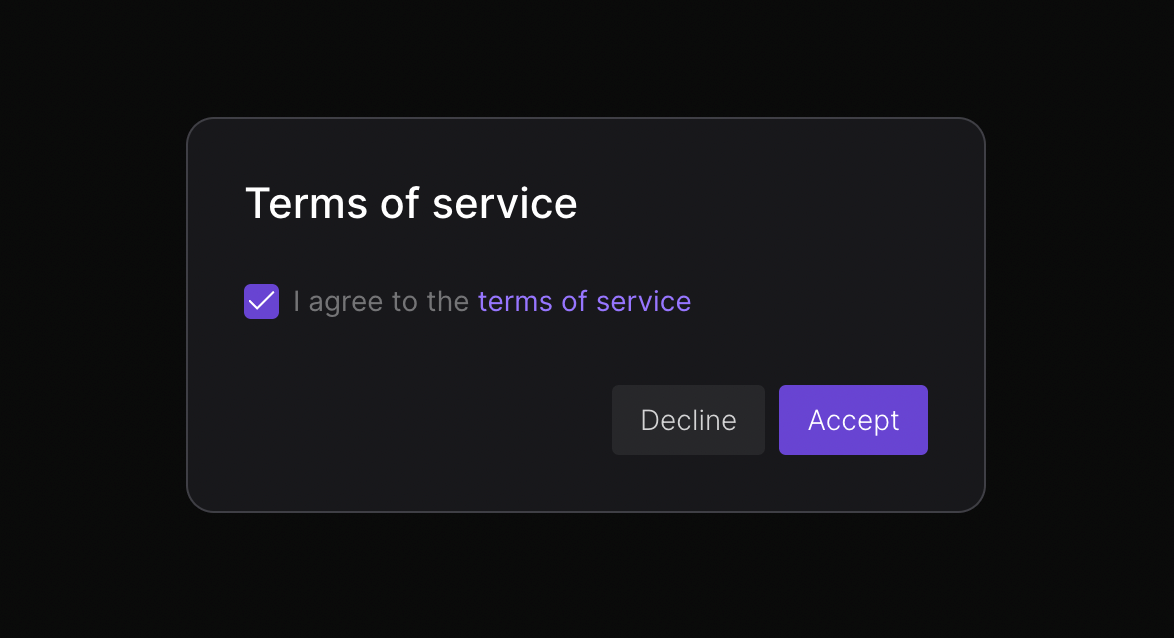Open the terms of service link
This screenshot has width=1174, height=638.
click(584, 301)
